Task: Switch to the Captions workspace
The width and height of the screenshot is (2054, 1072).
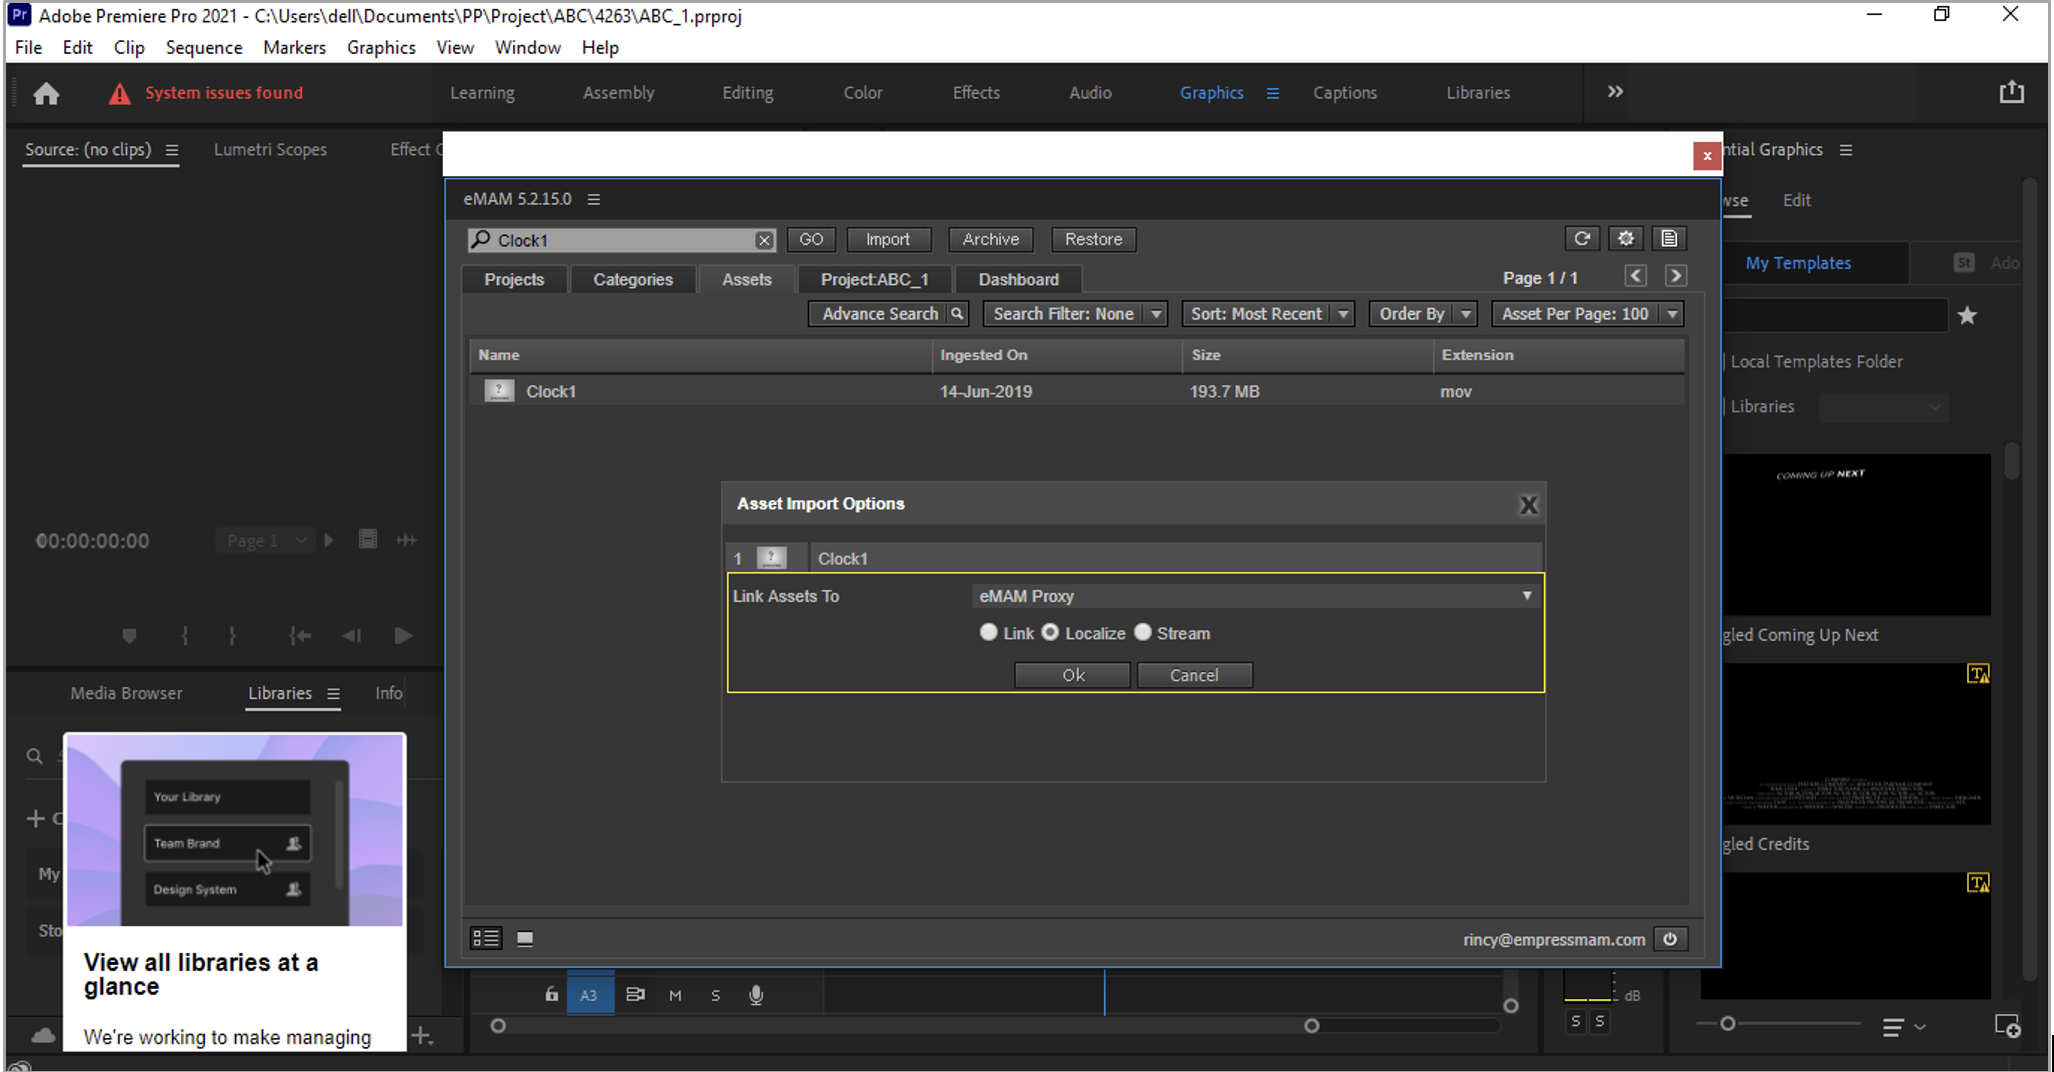Action: click(x=1345, y=93)
